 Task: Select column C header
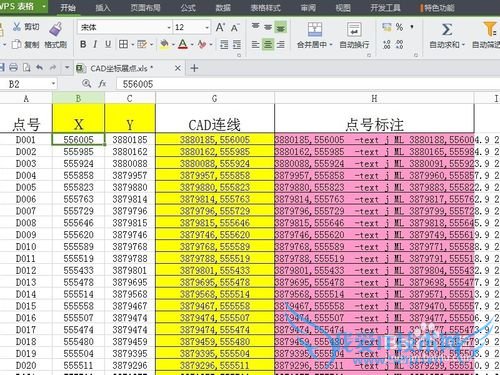click(130, 98)
